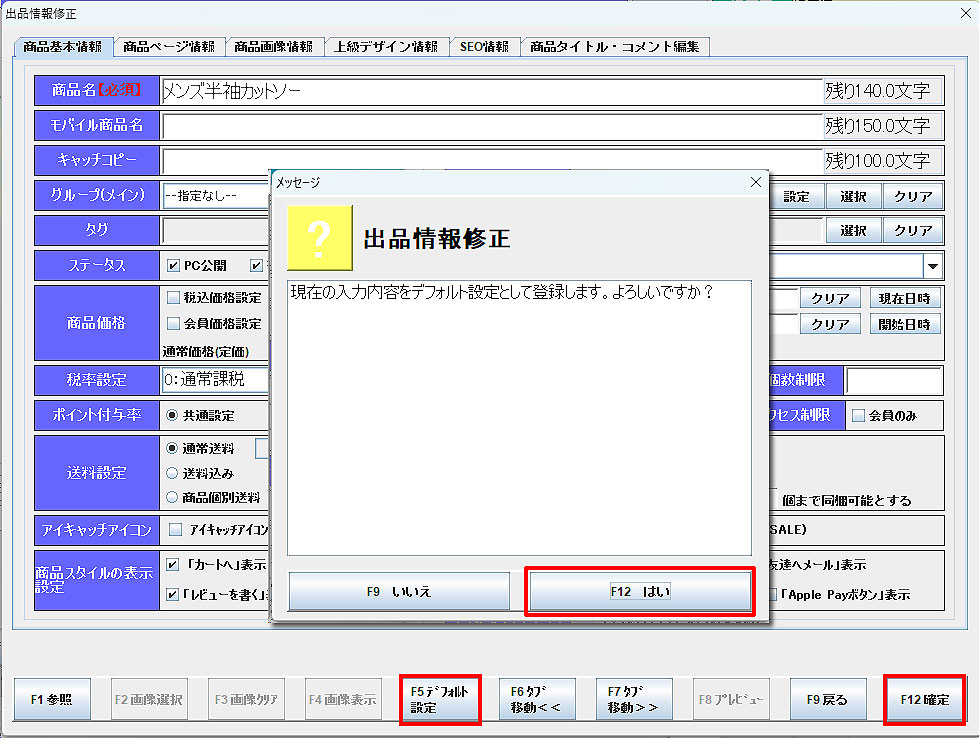Expand the ステータス row dropdown arrow
The height and width of the screenshot is (738, 979).
coord(933,266)
